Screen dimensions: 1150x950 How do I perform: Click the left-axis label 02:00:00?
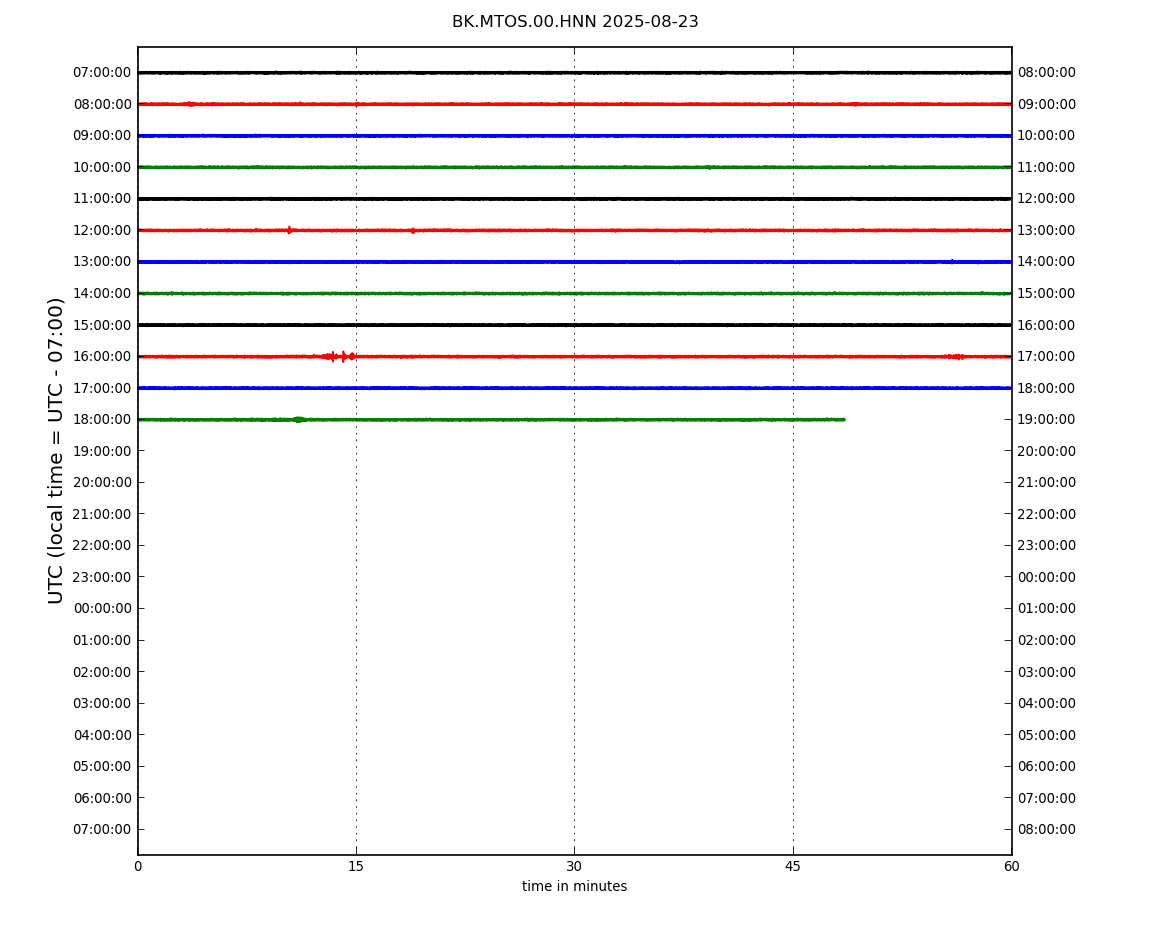[103, 672]
